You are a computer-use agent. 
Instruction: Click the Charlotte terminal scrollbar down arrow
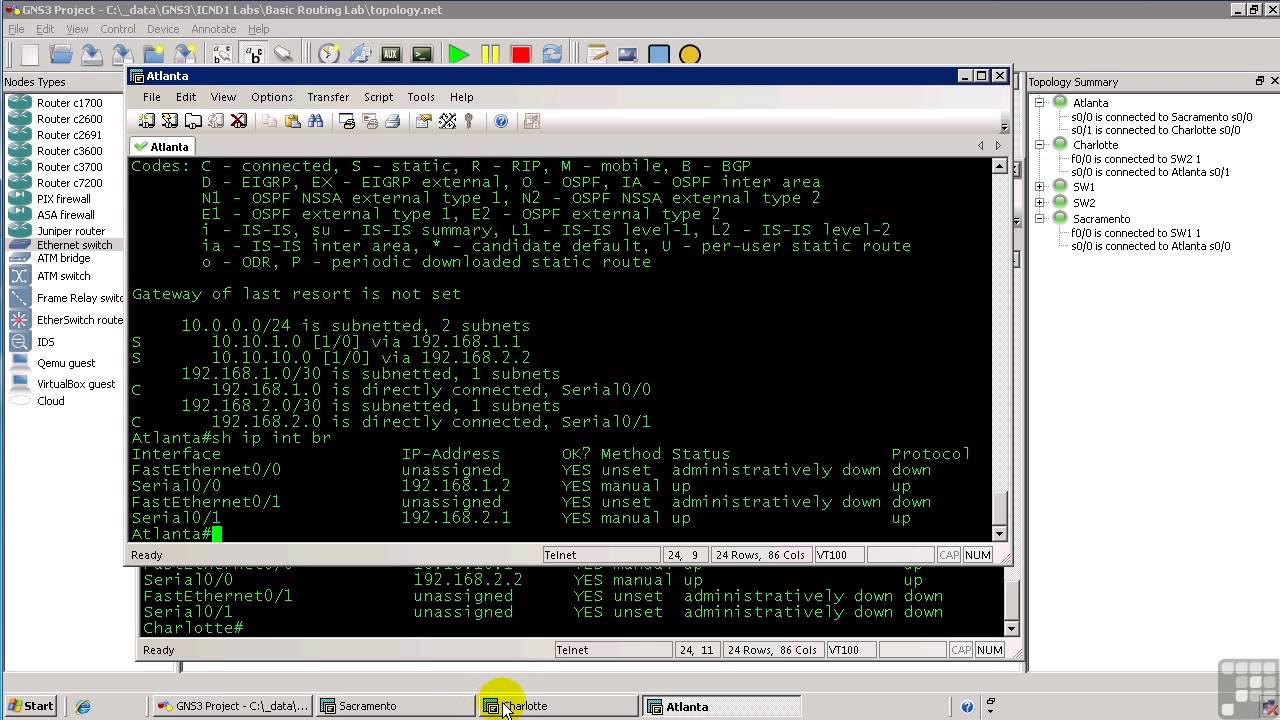point(1011,628)
